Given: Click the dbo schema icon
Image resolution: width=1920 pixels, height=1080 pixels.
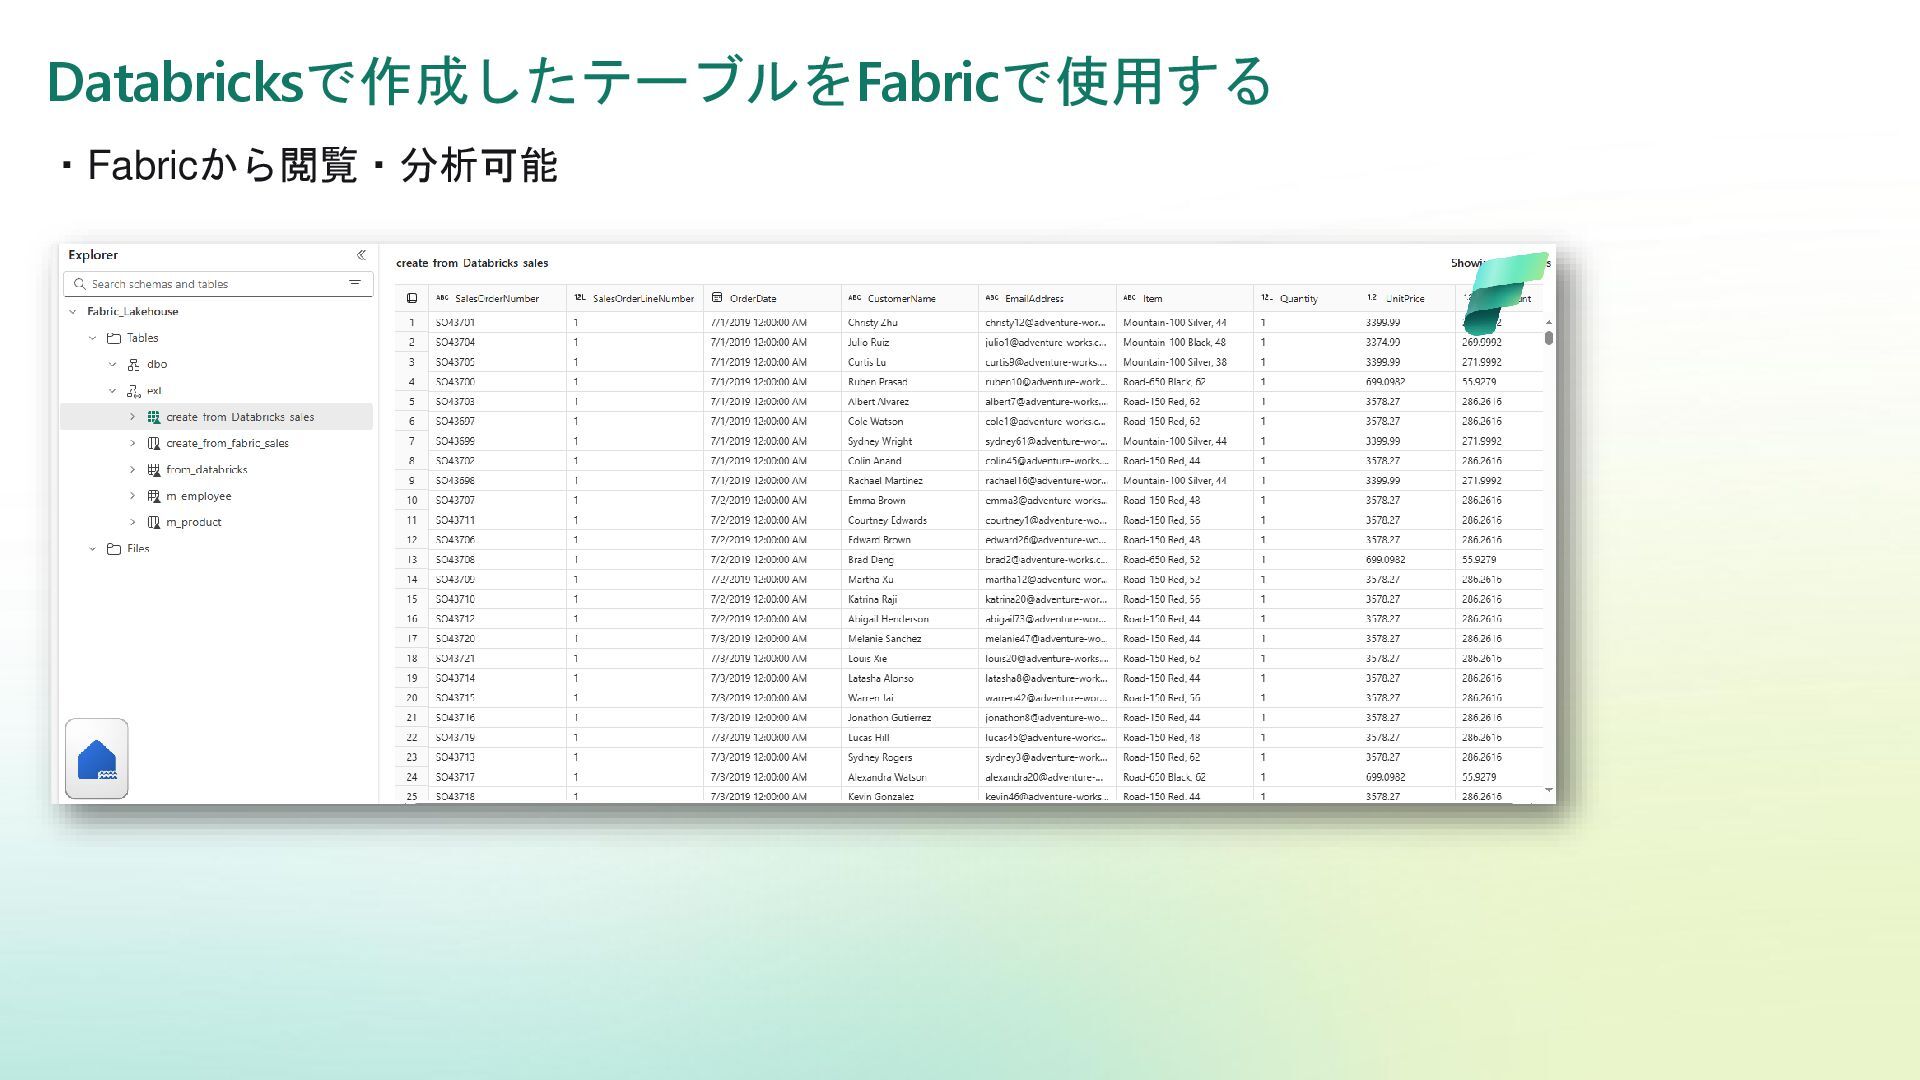Looking at the screenshot, I should click(x=133, y=365).
